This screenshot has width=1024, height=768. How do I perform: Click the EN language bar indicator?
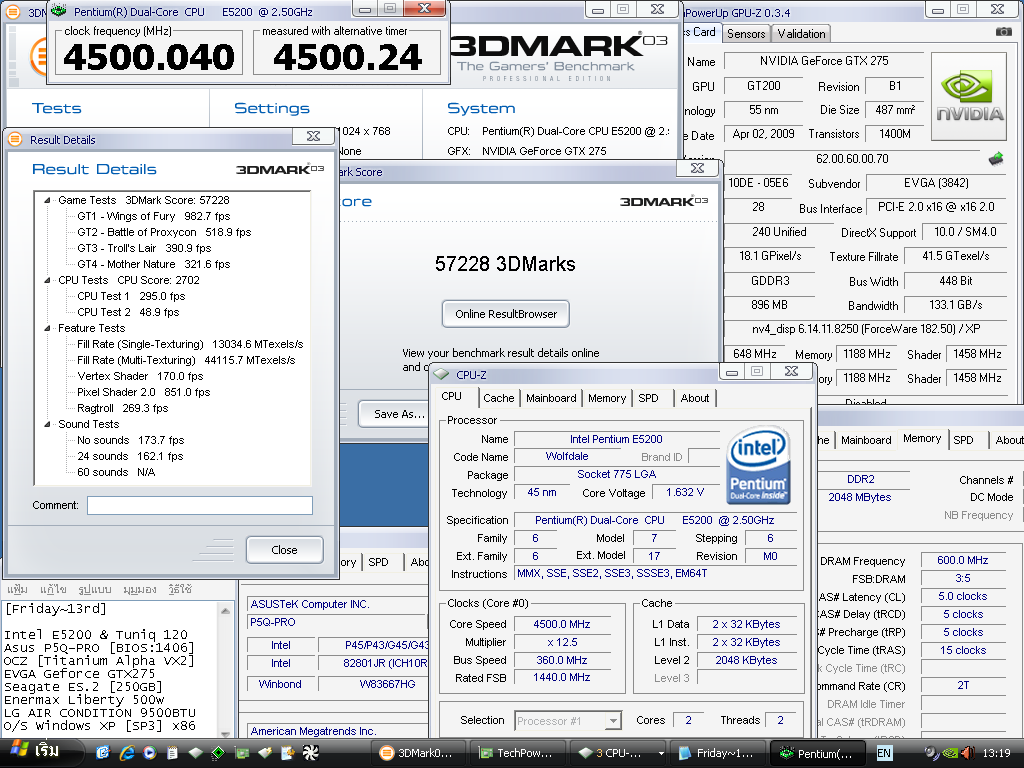(884, 753)
